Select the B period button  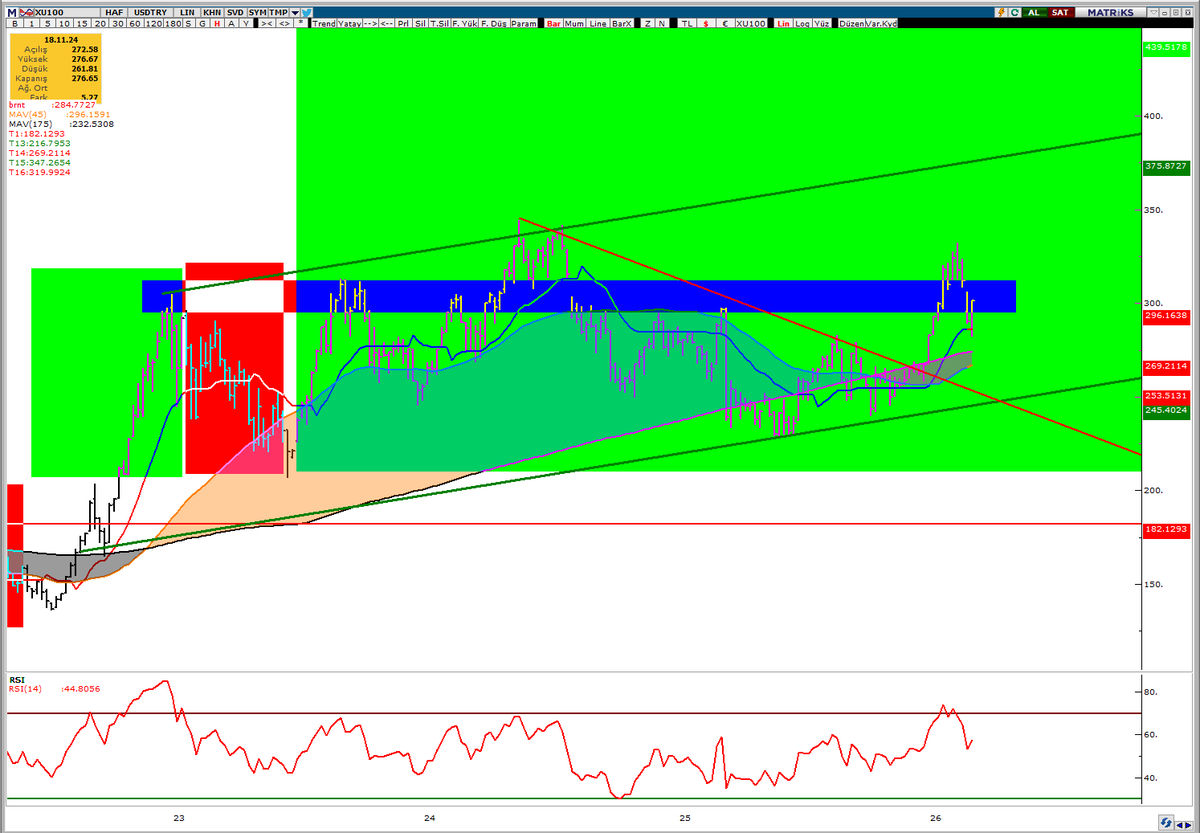[x=14, y=23]
